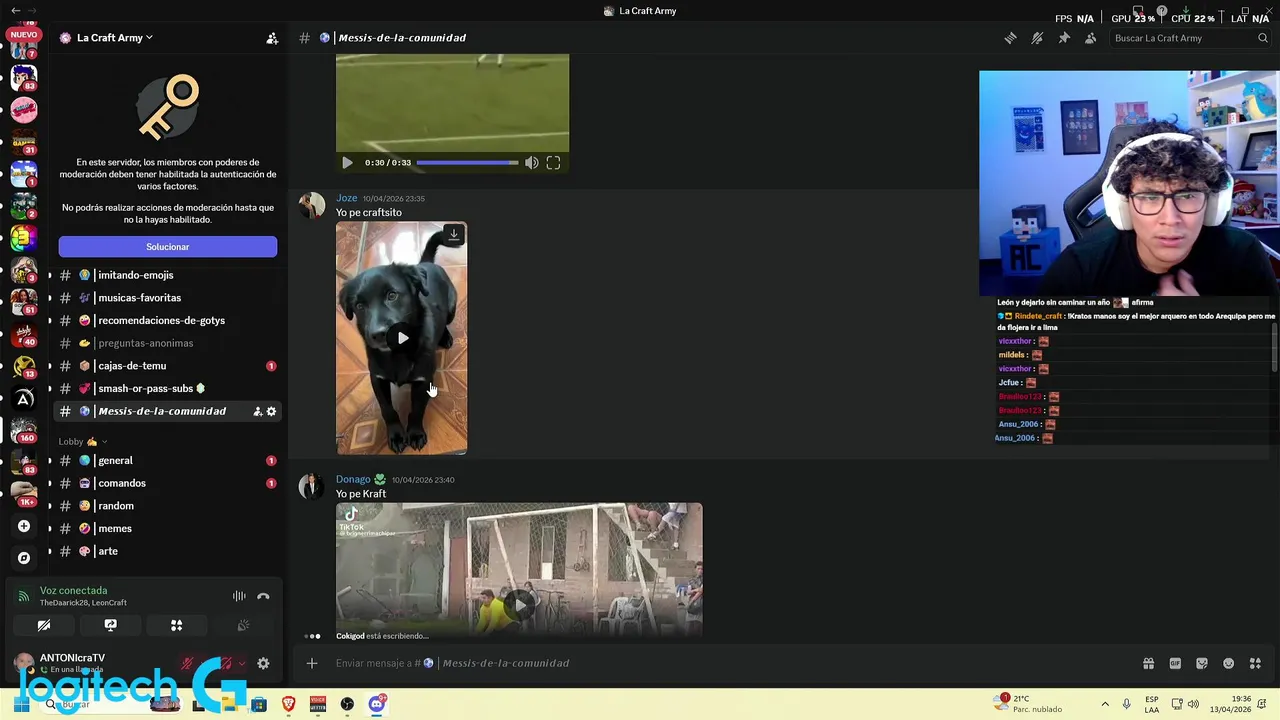Expand the threads arrow beside general channel
Screen dimensions: 1280x720
click(50, 460)
